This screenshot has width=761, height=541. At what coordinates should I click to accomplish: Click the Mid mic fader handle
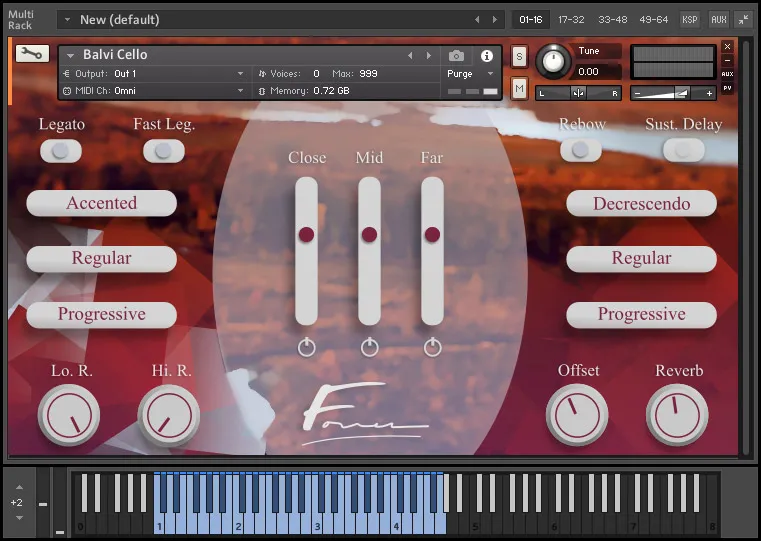pyautogui.click(x=369, y=234)
